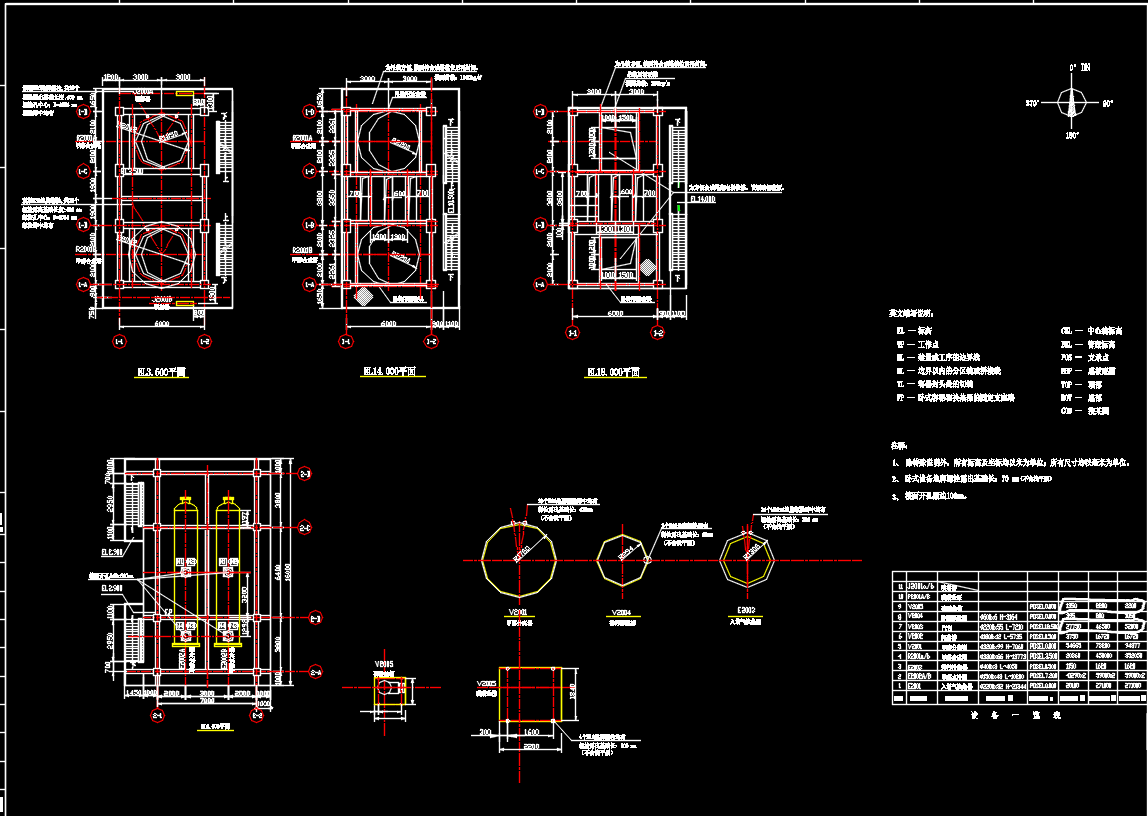Select grid bubble 2-C in lower-left plan
The width and height of the screenshot is (1148, 816).
point(304,527)
